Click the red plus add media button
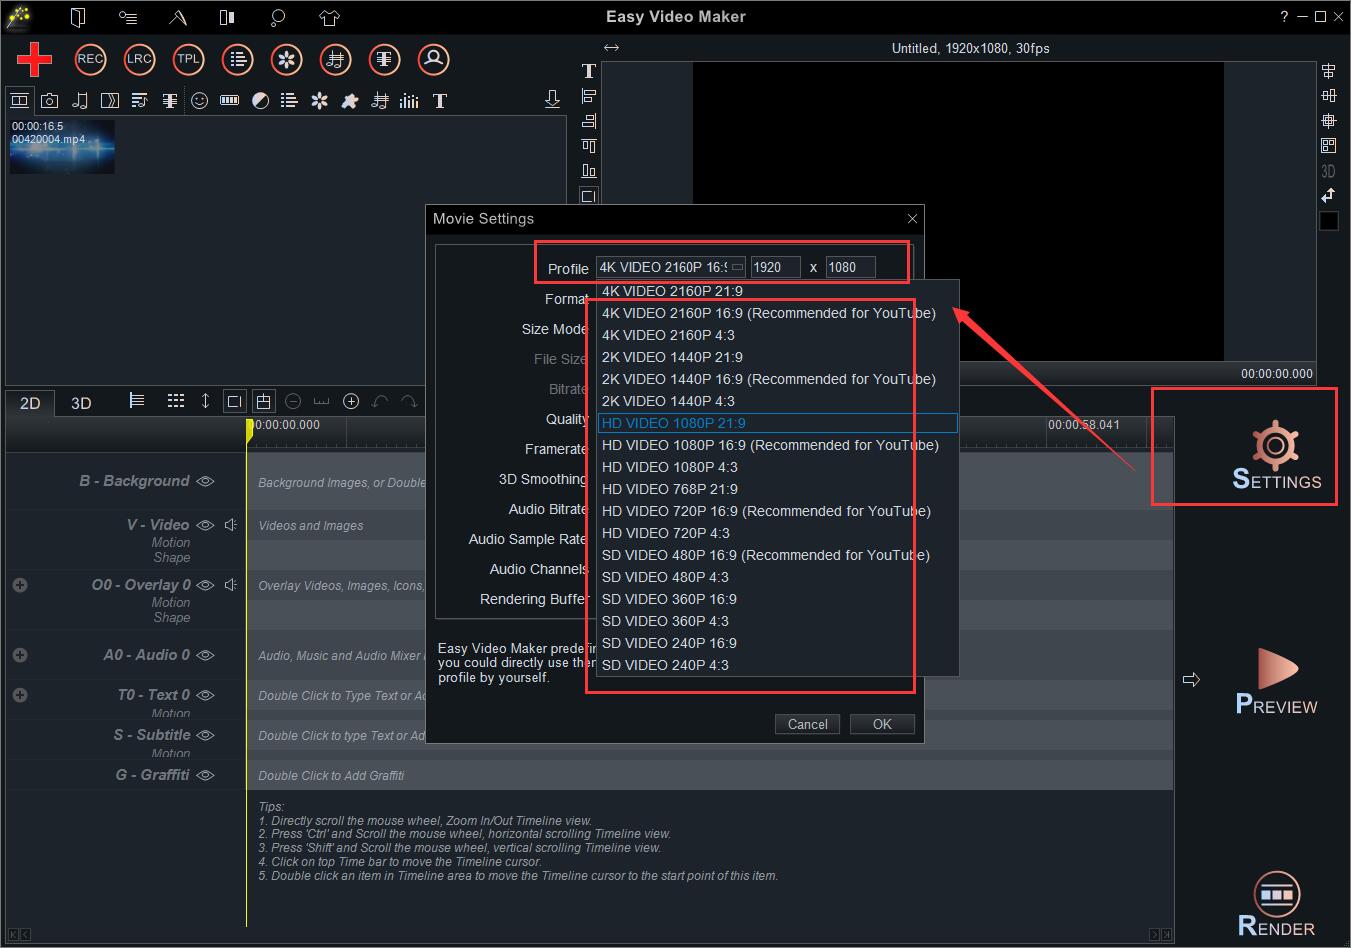 coord(34,59)
